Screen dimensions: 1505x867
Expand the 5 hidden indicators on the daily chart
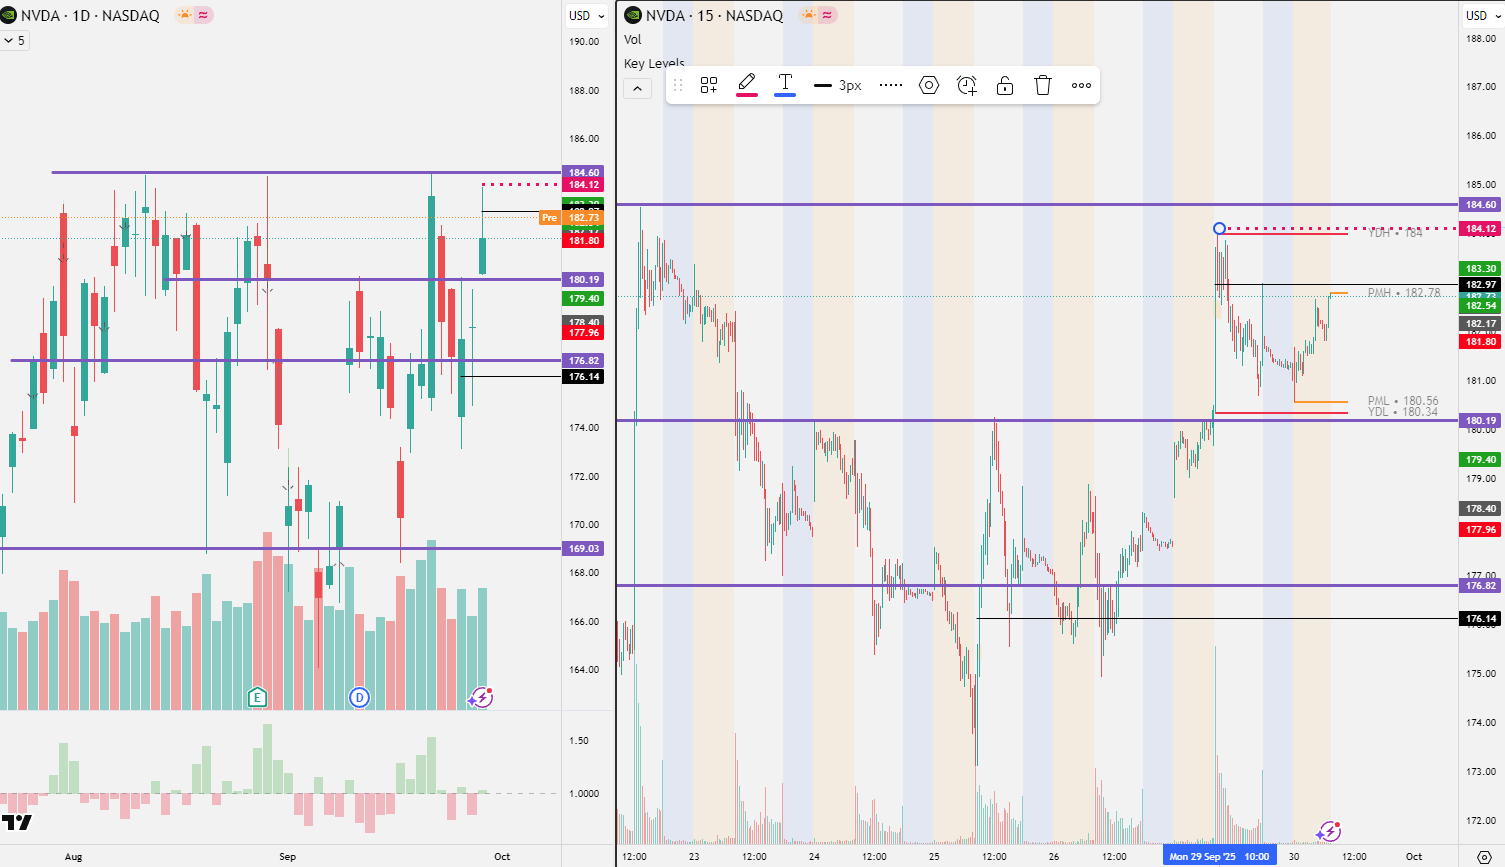click(x=15, y=40)
